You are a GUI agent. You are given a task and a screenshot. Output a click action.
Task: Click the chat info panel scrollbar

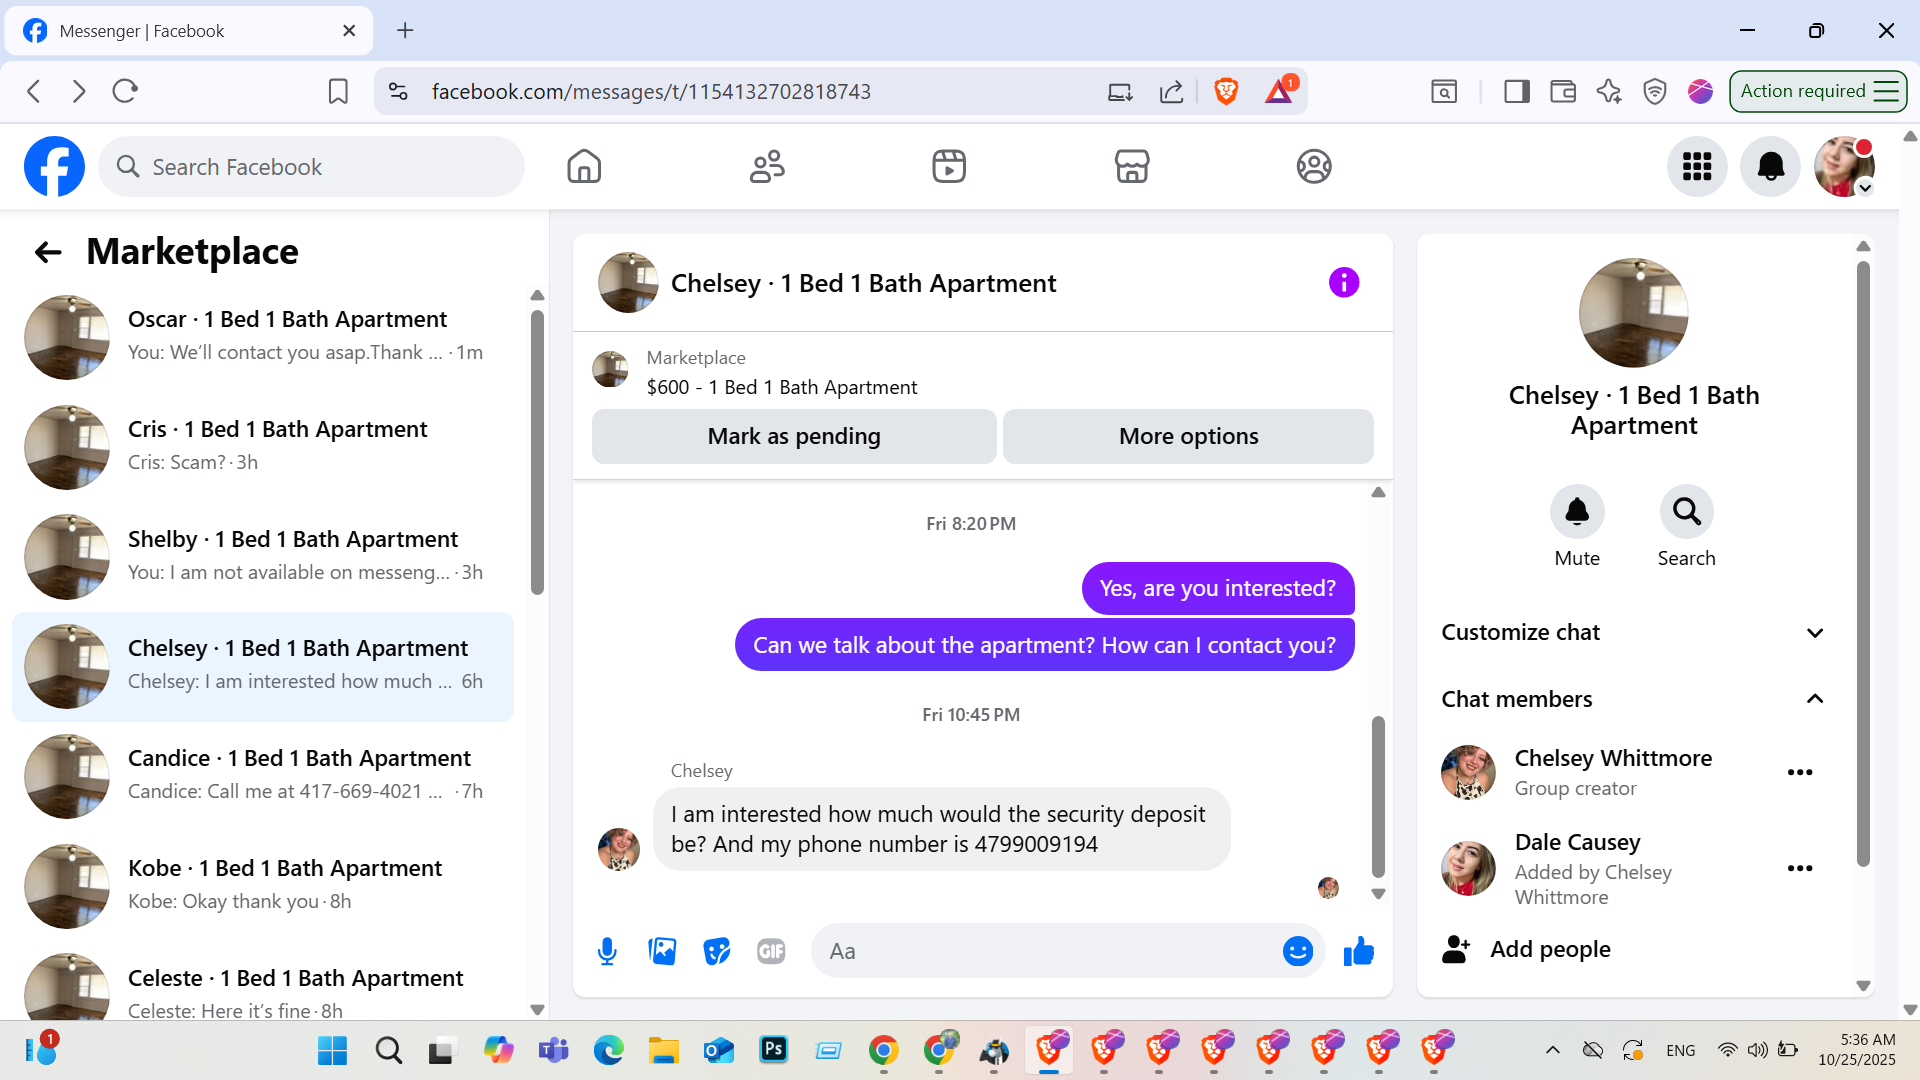pos(1863,564)
